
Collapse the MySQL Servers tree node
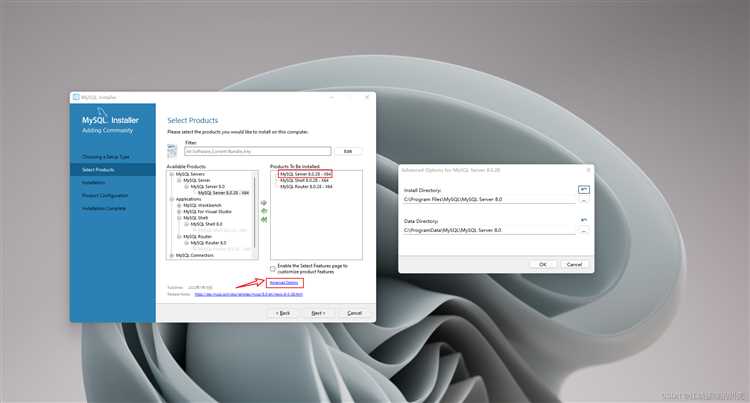172,174
